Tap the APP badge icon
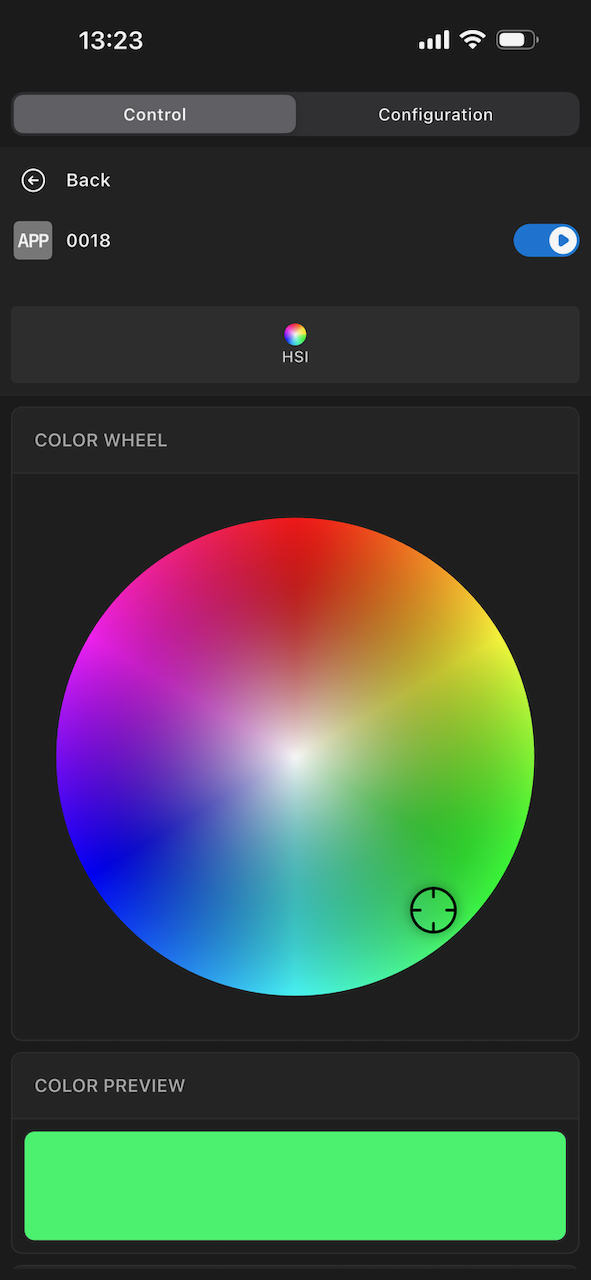 point(33,241)
